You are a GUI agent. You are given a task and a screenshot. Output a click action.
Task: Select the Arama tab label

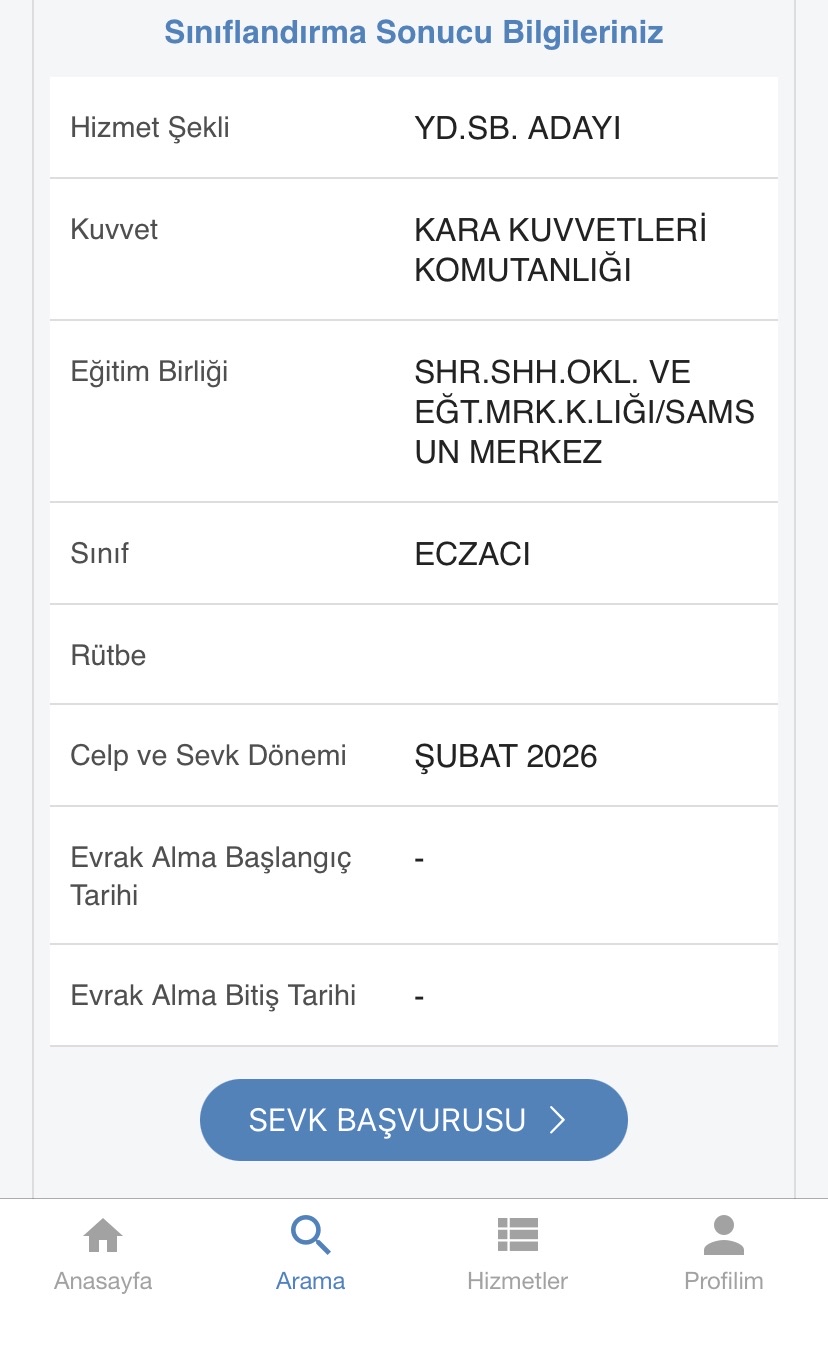(310, 1281)
